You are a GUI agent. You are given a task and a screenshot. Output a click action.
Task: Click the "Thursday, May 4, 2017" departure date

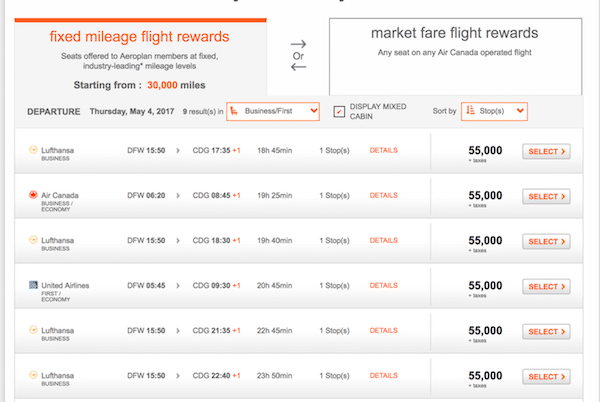pyautogui.click(x=132, y=111)
